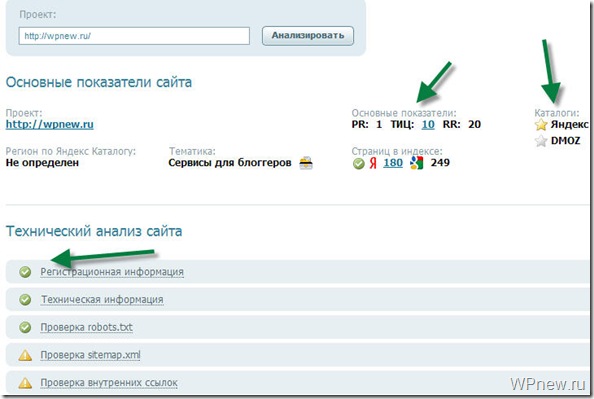
Task: Expand Техническая информация section
Action: (102, 300)
